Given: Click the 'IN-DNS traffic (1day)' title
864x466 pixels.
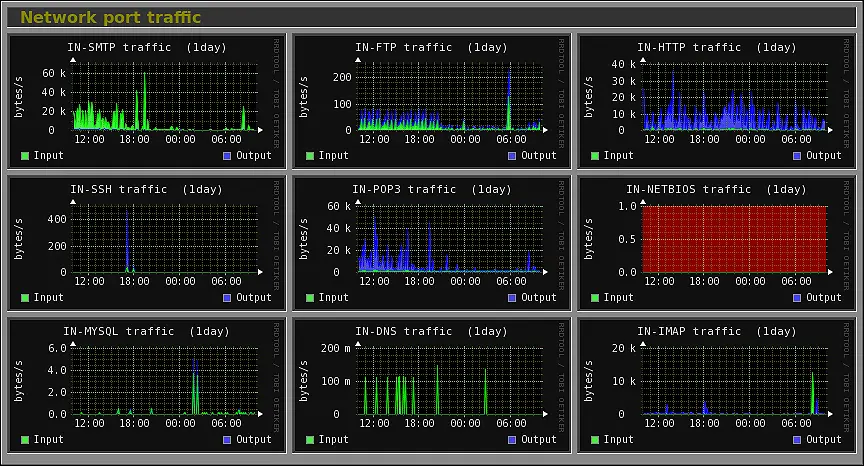Looking at the screenshot, I should [431, 332].
